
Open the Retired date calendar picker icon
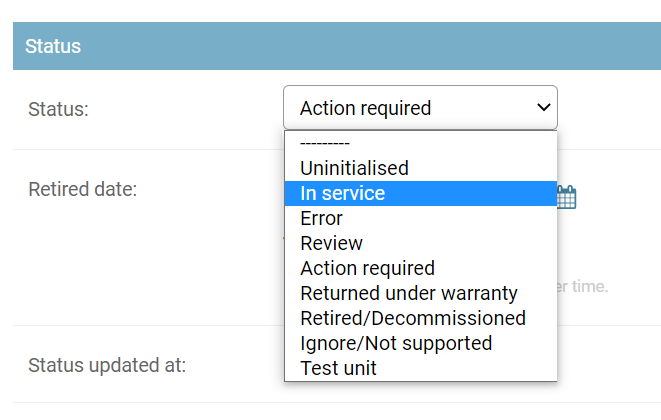click(567, 196)
